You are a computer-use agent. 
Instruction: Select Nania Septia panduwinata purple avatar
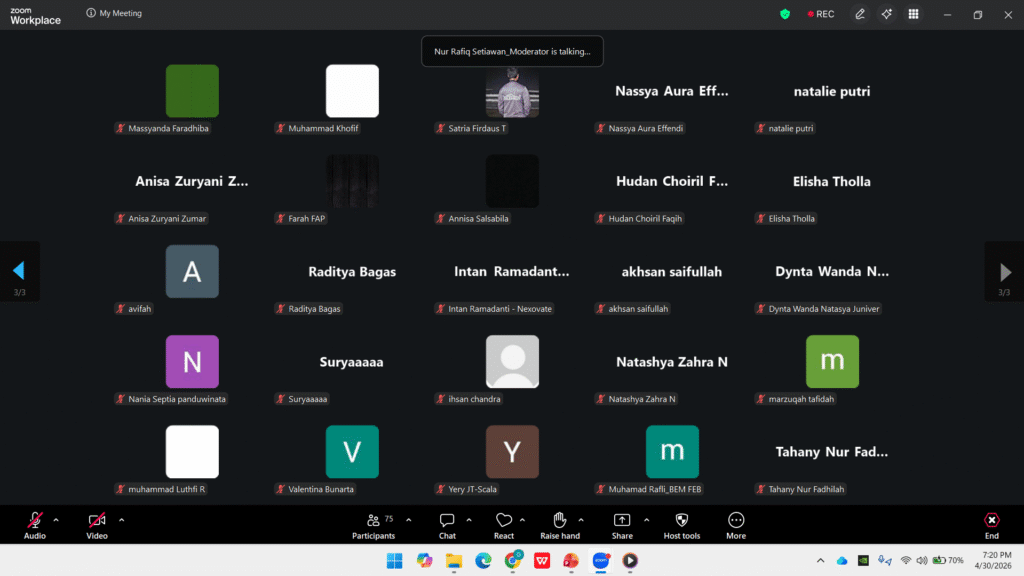click(x=192, y=361)
